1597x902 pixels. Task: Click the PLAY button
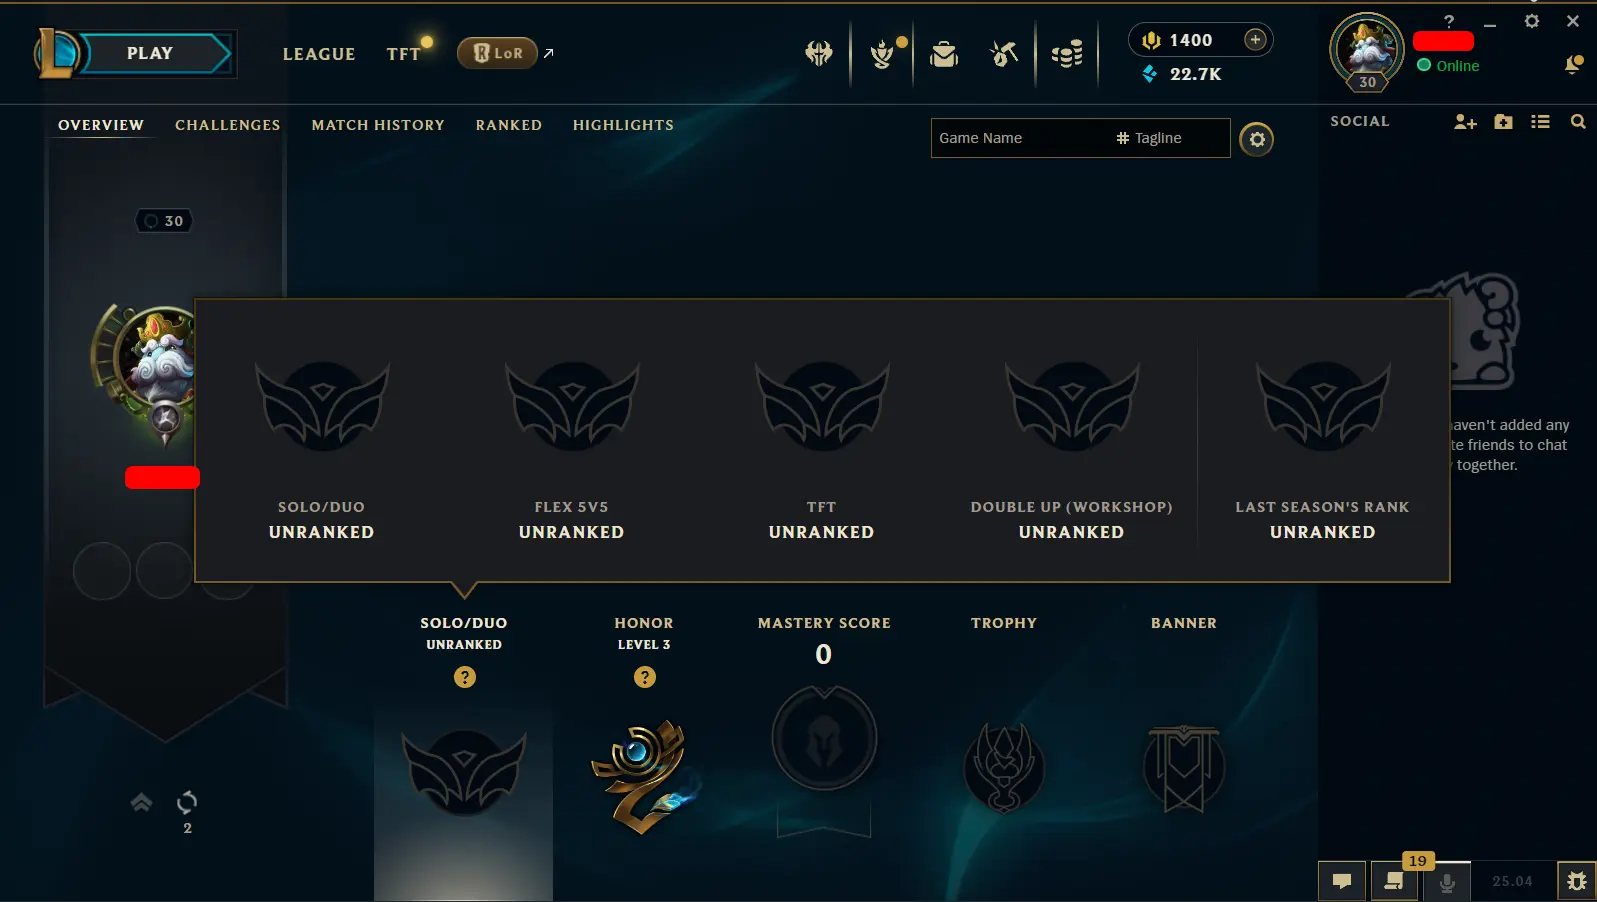150,53
